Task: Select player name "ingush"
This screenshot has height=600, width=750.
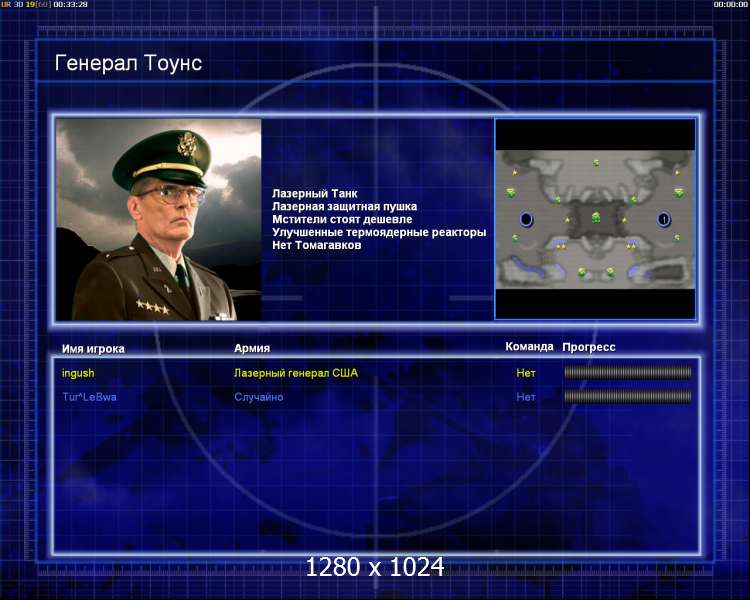Action: [x=78, y=373]
